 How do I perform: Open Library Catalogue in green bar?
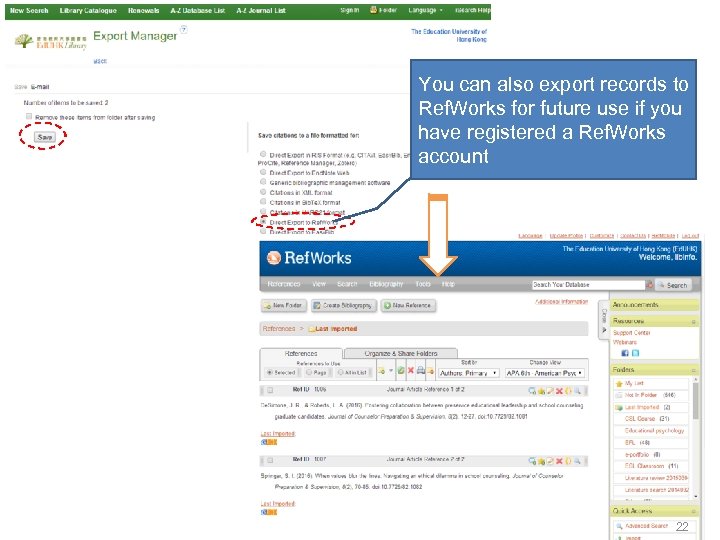click(x=88, y=10)
